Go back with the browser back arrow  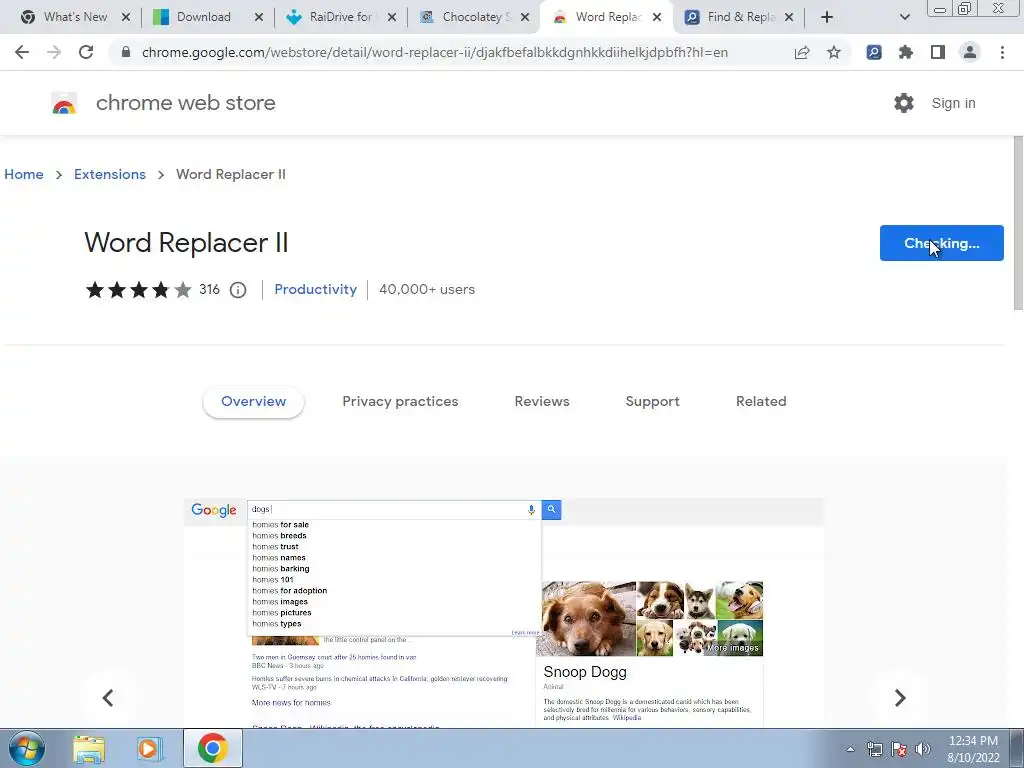click(x=22, y=52)
